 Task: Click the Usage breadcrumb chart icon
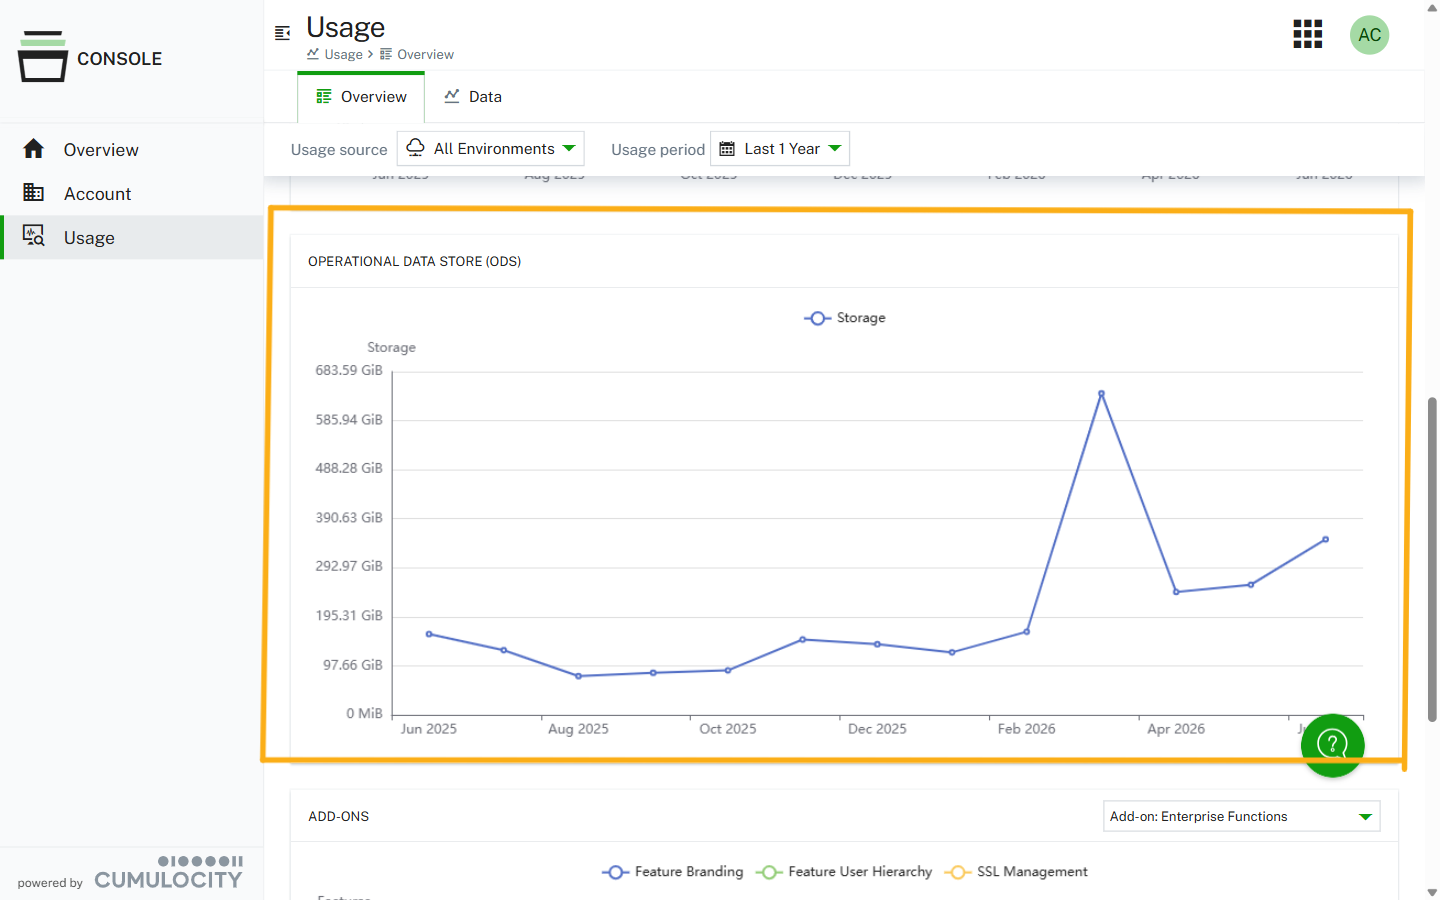point(313,54)
